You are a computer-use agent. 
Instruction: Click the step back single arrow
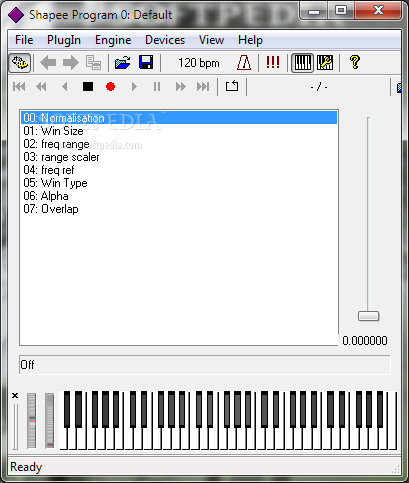tap(65, 87)
